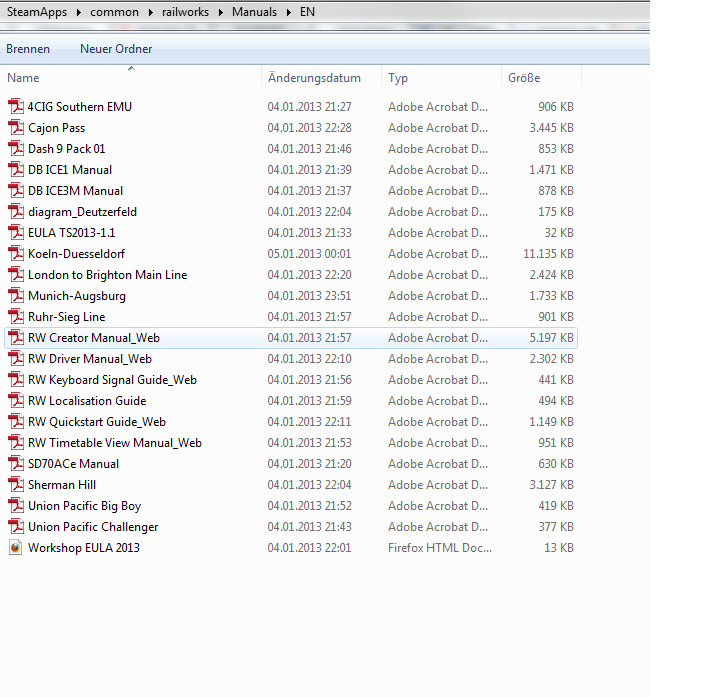Click PDF icon of RW Creator Manual_Web
This screenshot has height=697, width=721.
[16, 338]
